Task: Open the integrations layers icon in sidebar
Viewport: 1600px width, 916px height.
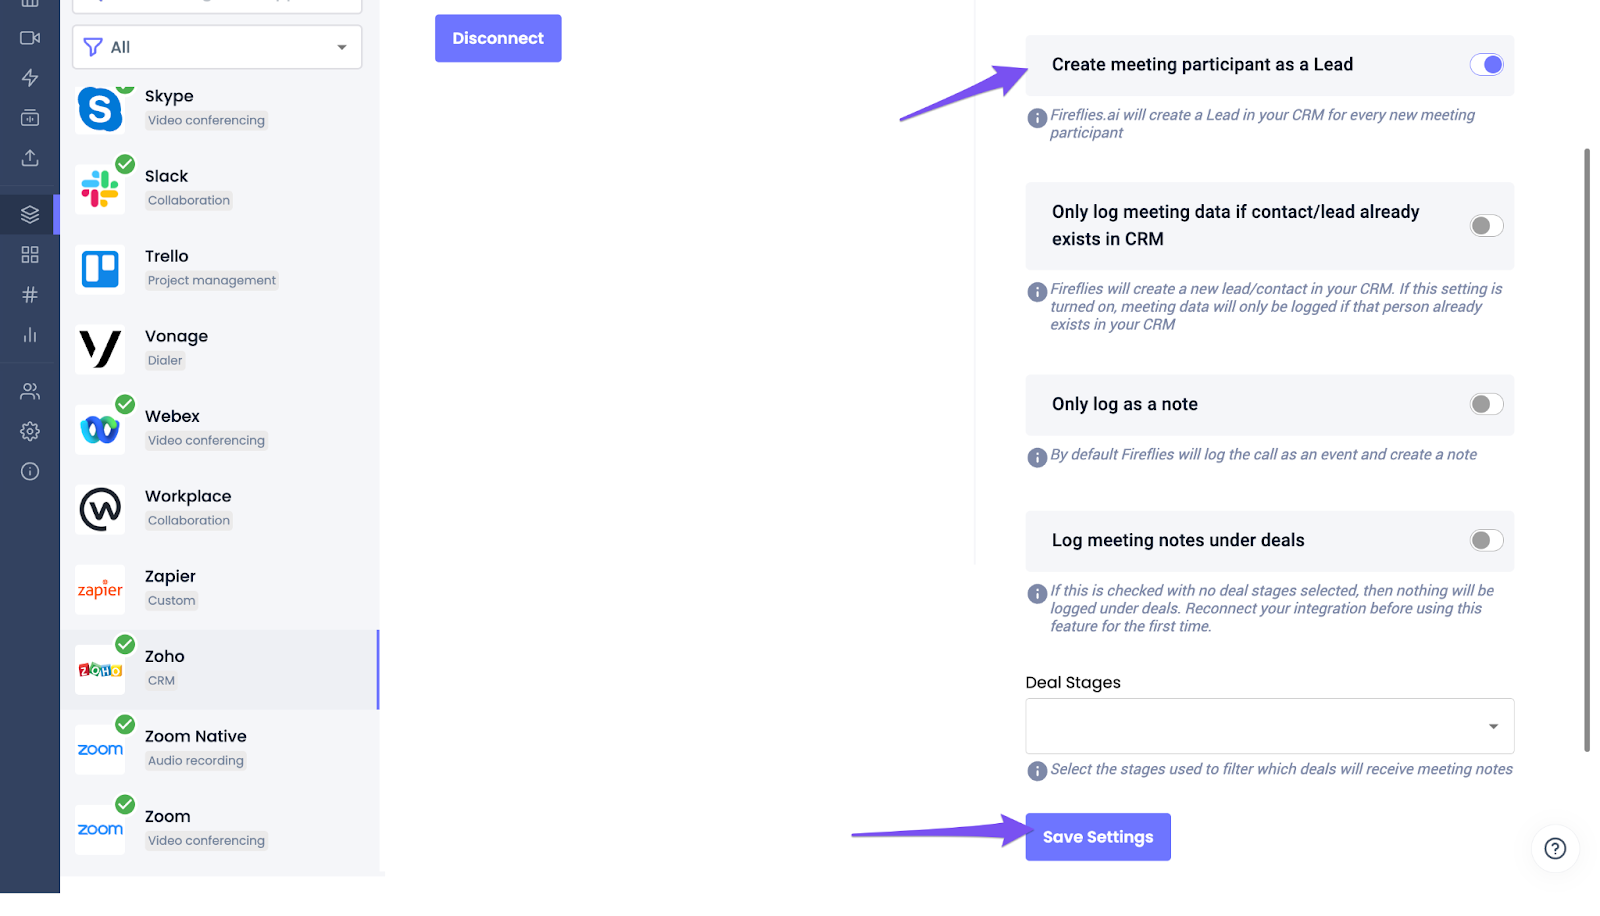Action: pyautogui.click(x=30, y=214)
